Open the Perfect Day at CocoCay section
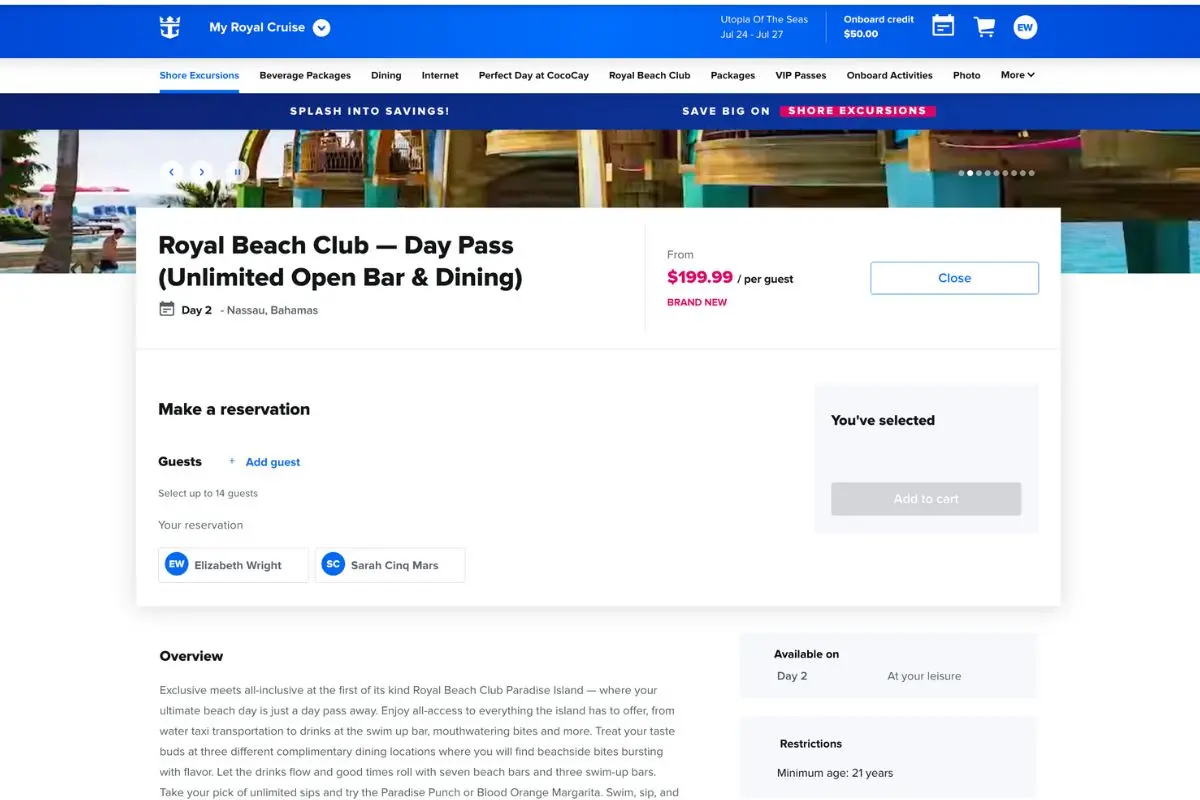 533,75
